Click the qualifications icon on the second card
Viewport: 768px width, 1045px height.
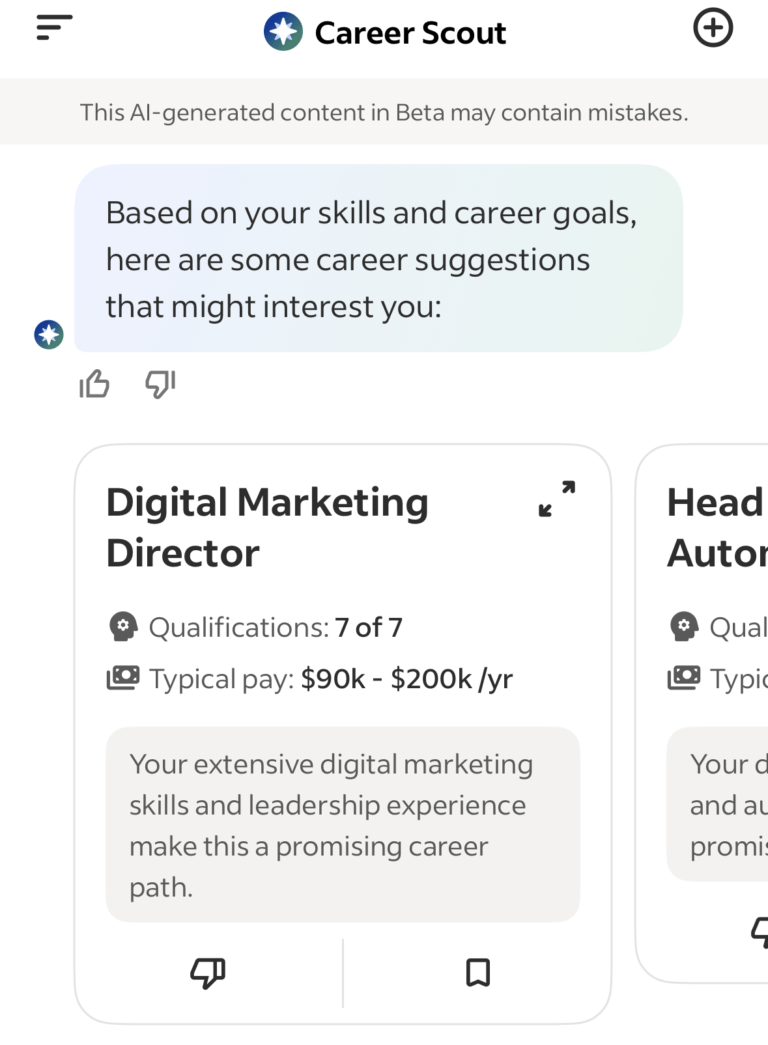pos(684,627)
